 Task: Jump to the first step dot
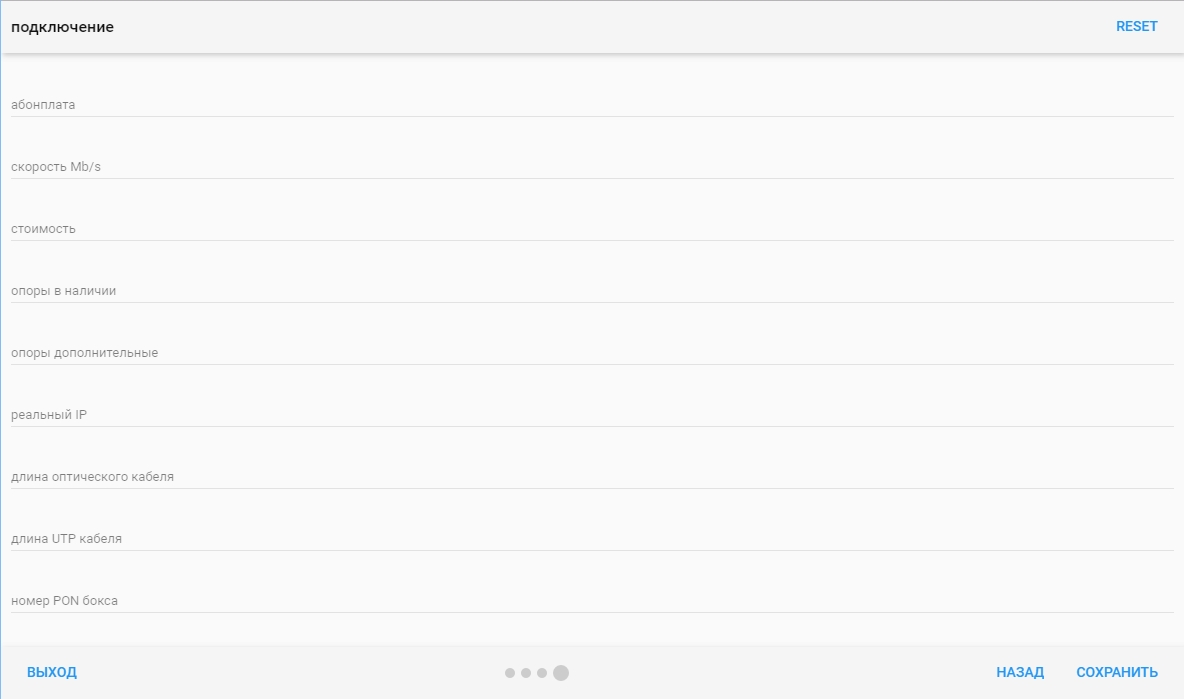point(510,673)
